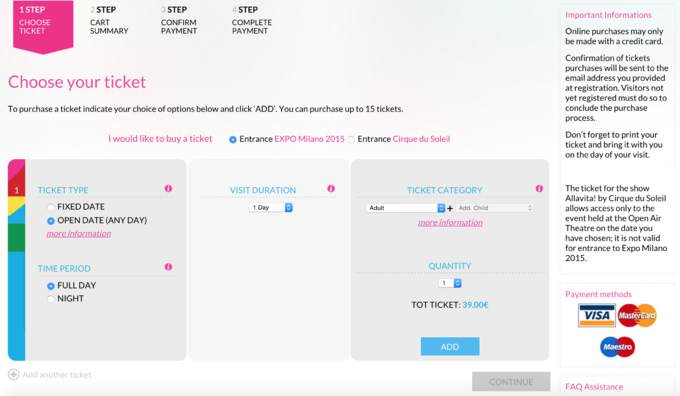Follow more information link under Ticket Type
The width and height of the screenshot is (680, 396).
click(x=79, y=233)
